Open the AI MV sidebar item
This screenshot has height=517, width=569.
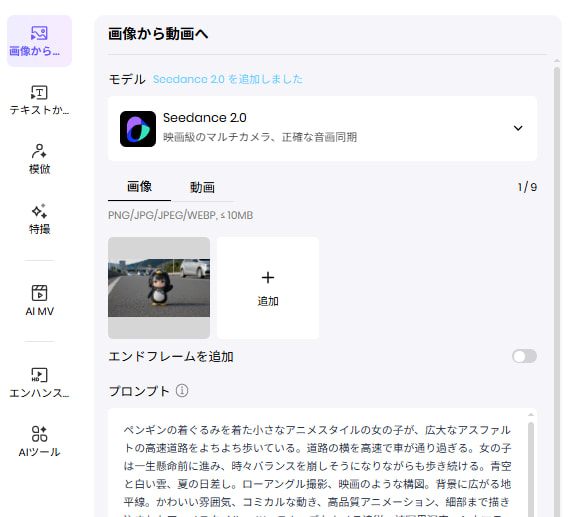pyautogui.click(x=39, y=301)
